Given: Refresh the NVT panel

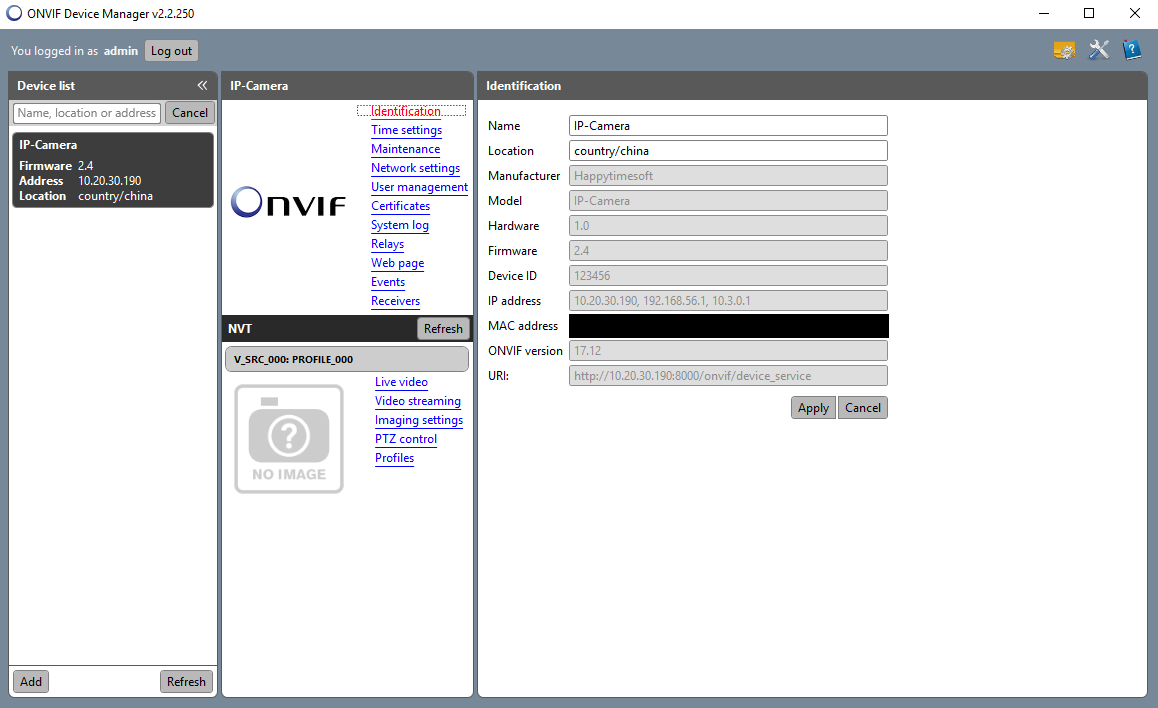Looking at the screenshot, I should click(443, 328).
